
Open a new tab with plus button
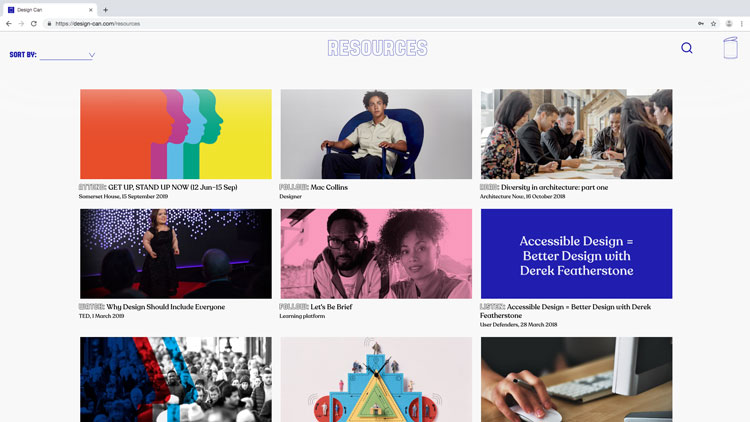tap(105, 10)
